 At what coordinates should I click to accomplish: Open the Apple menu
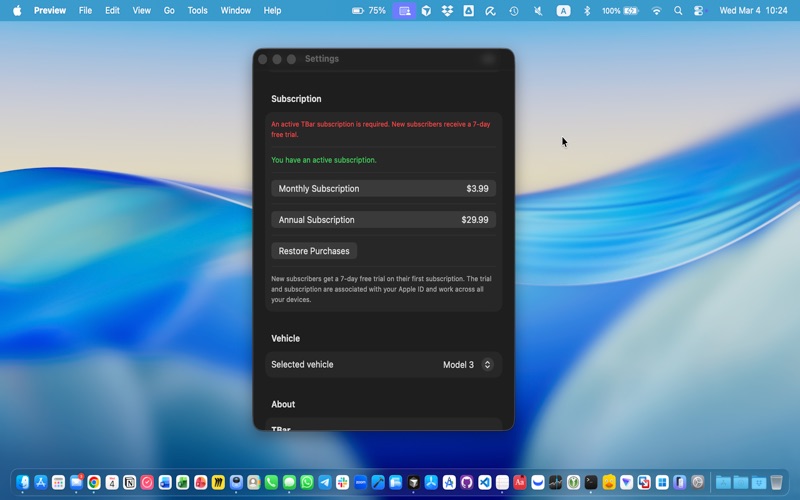(x=17, y=10)
